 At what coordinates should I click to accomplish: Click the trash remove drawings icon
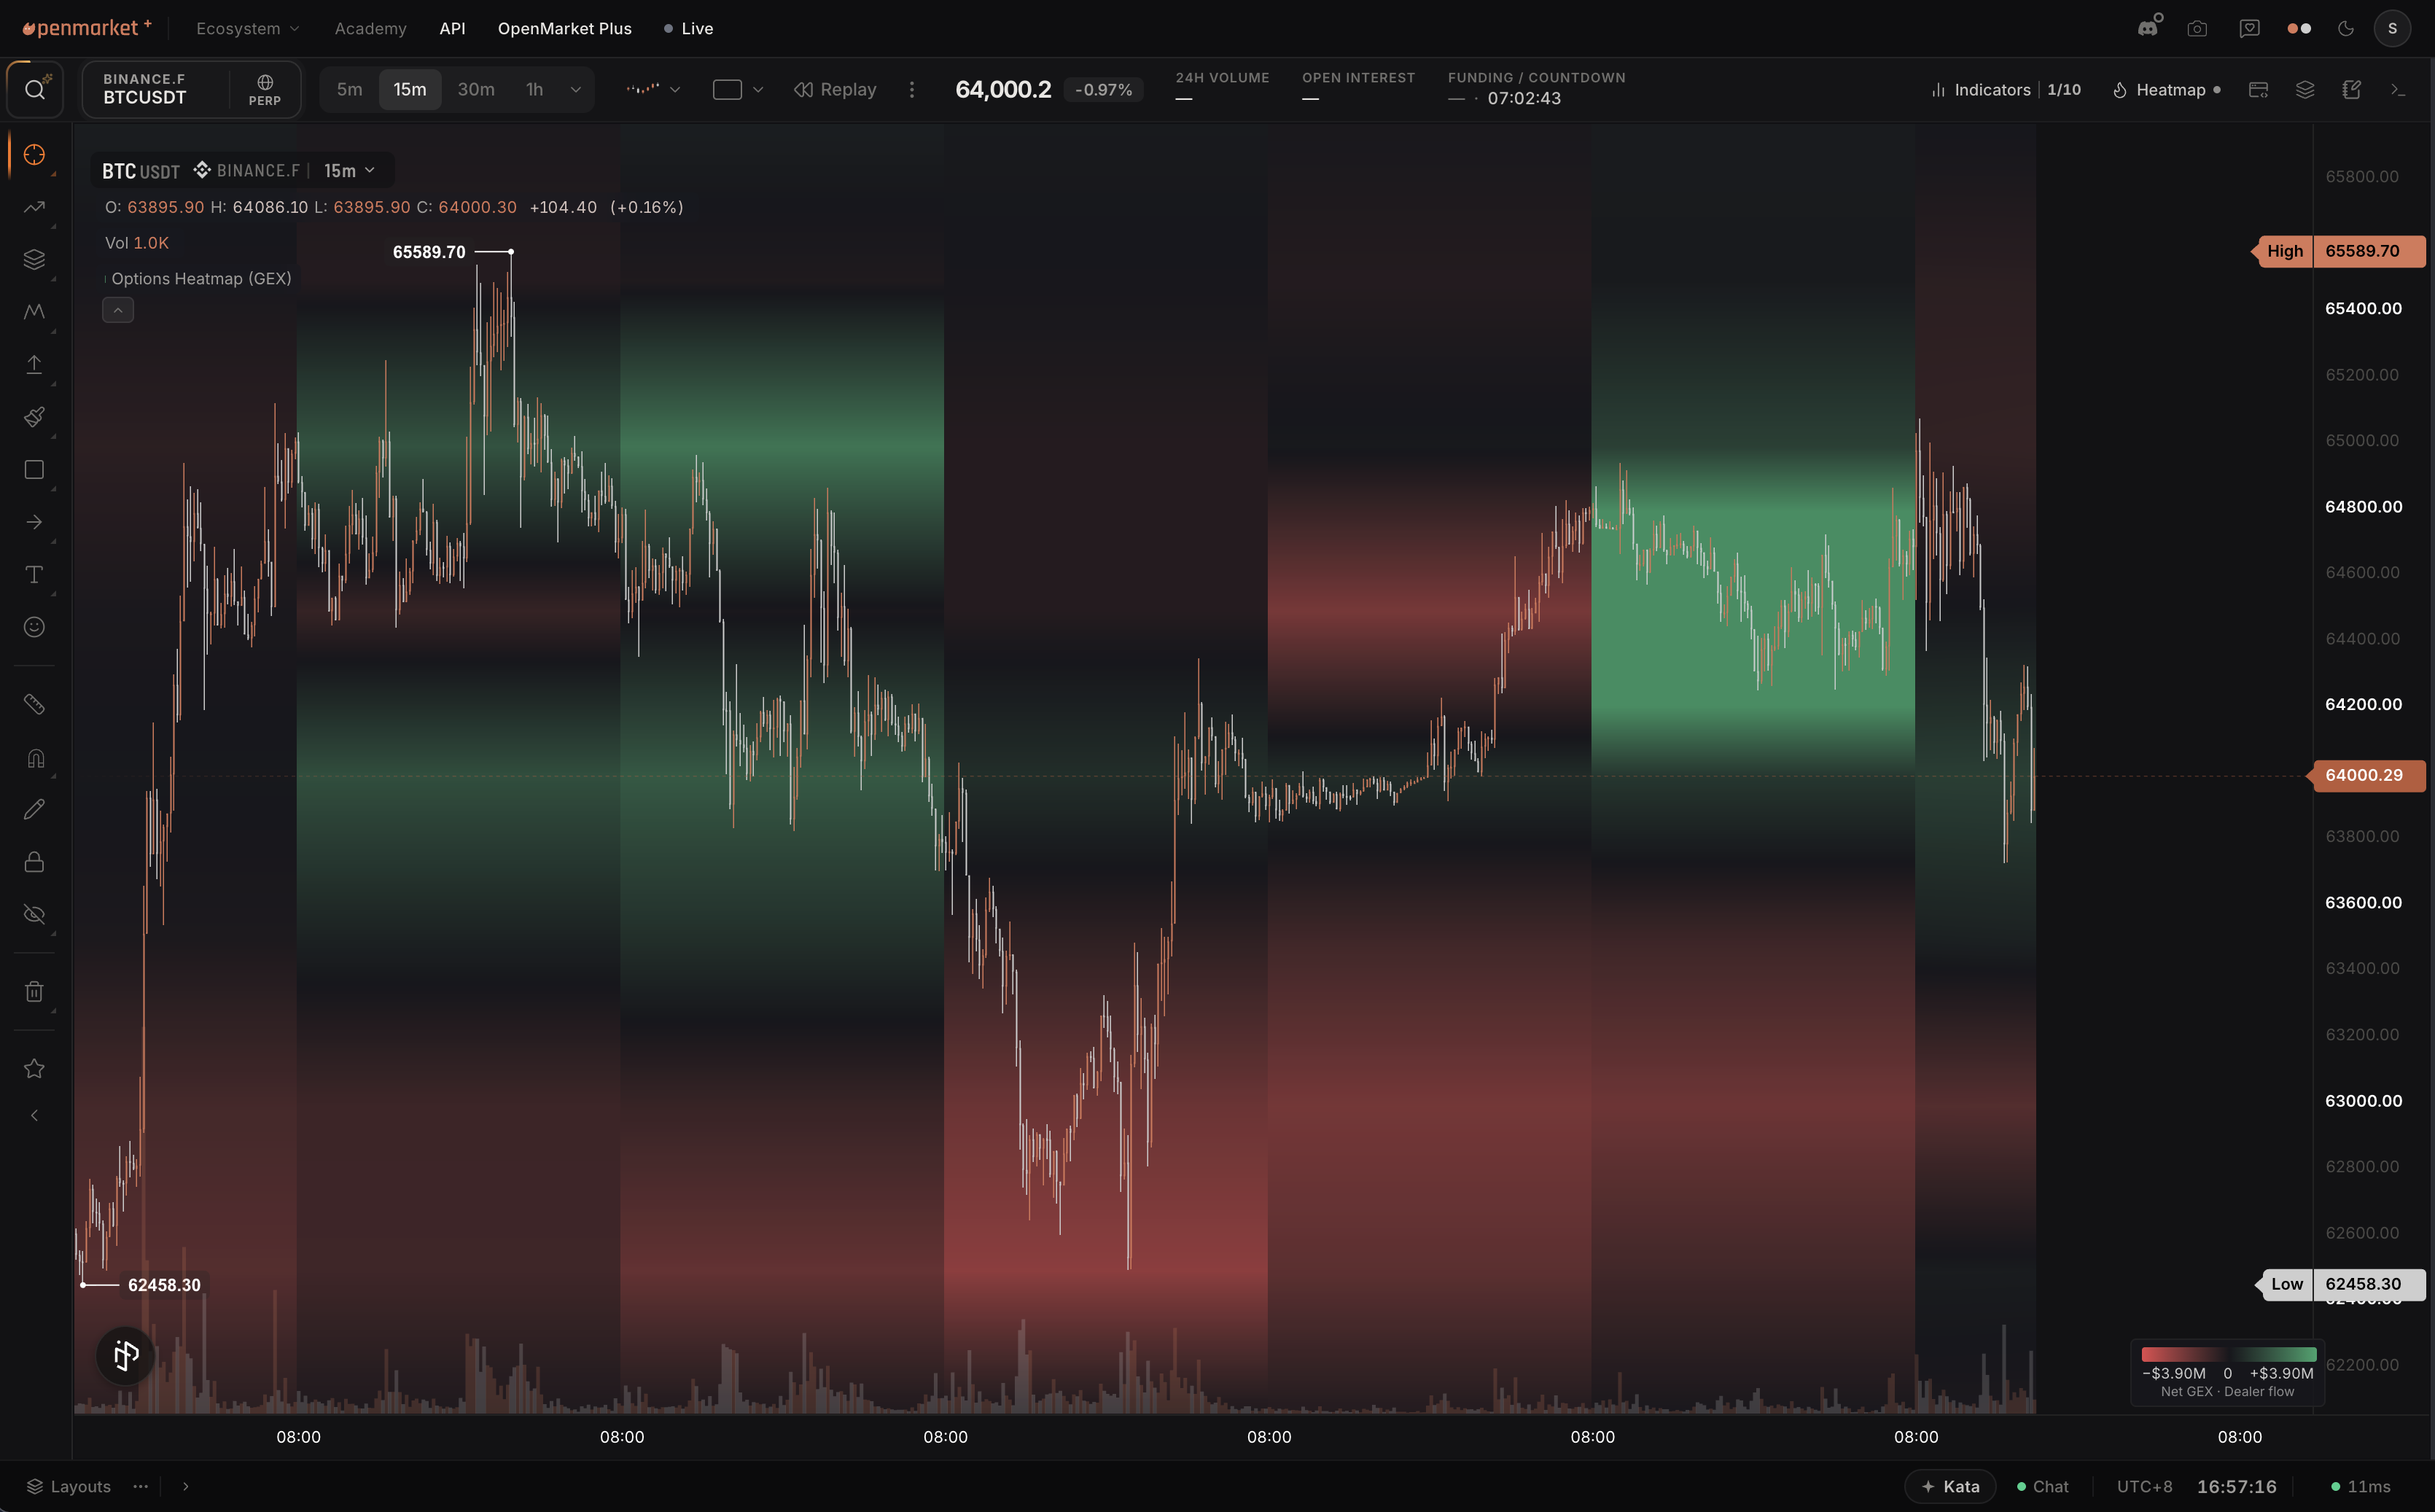click(34, 991)
